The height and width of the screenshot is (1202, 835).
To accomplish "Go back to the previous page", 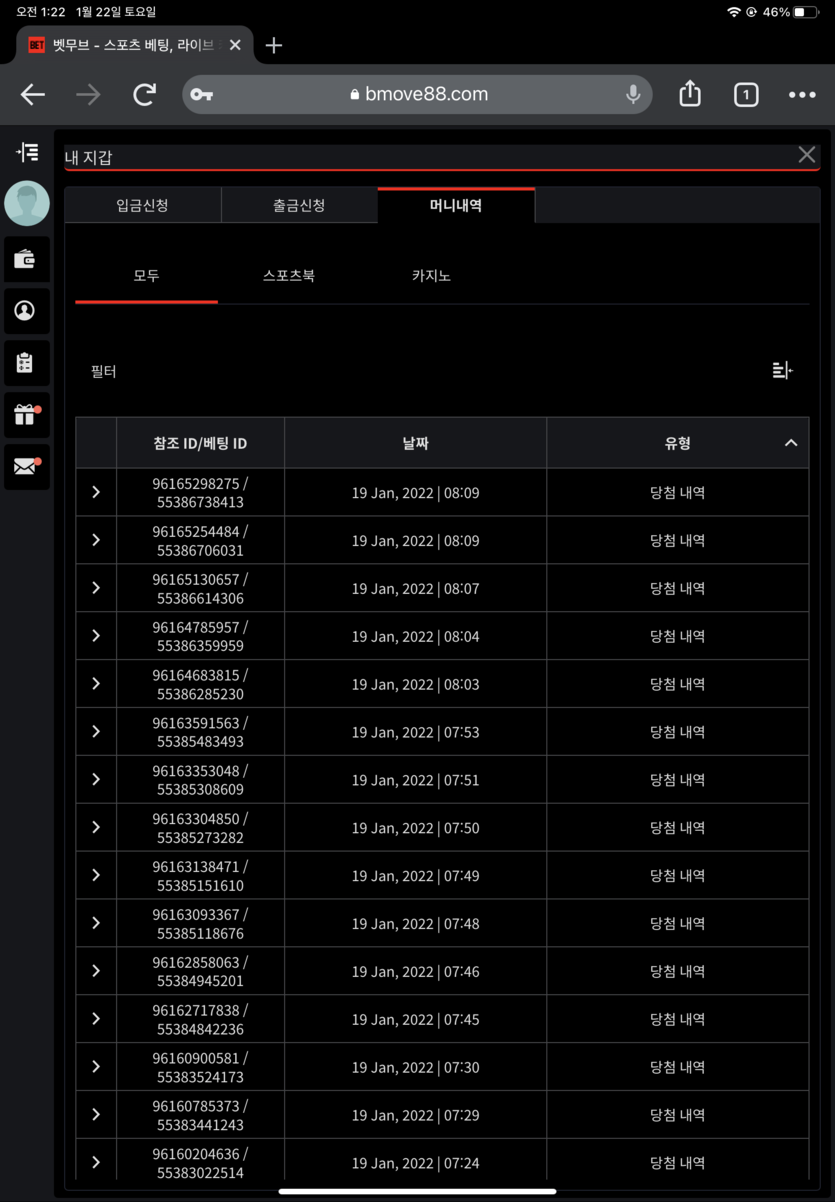I will [x=33, y=95].
